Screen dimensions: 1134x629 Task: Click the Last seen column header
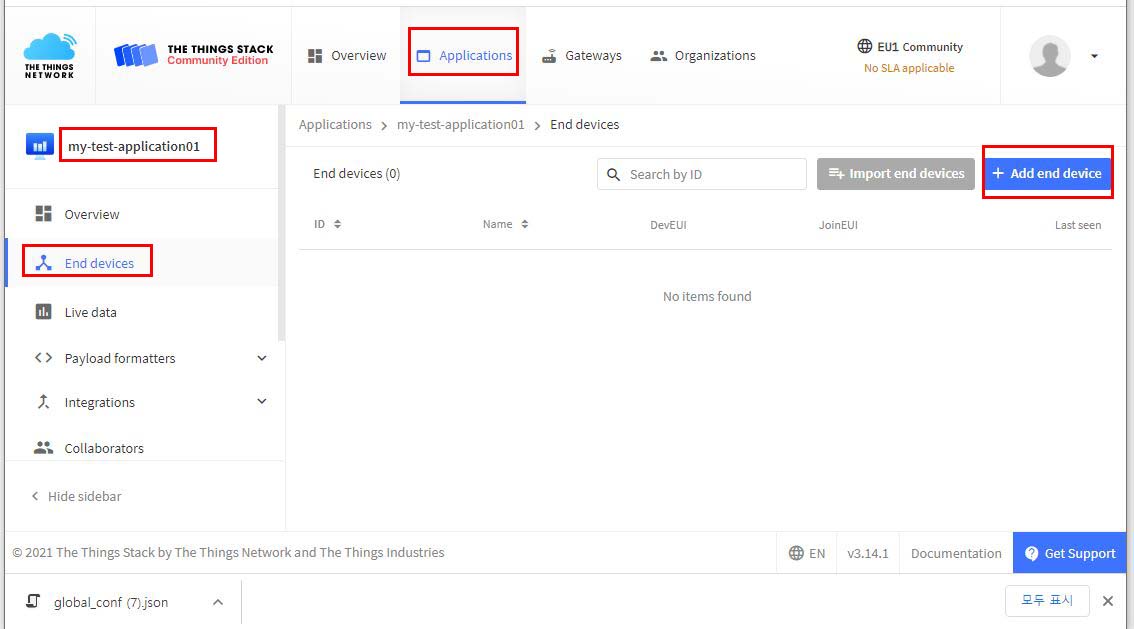[1078, 225]
